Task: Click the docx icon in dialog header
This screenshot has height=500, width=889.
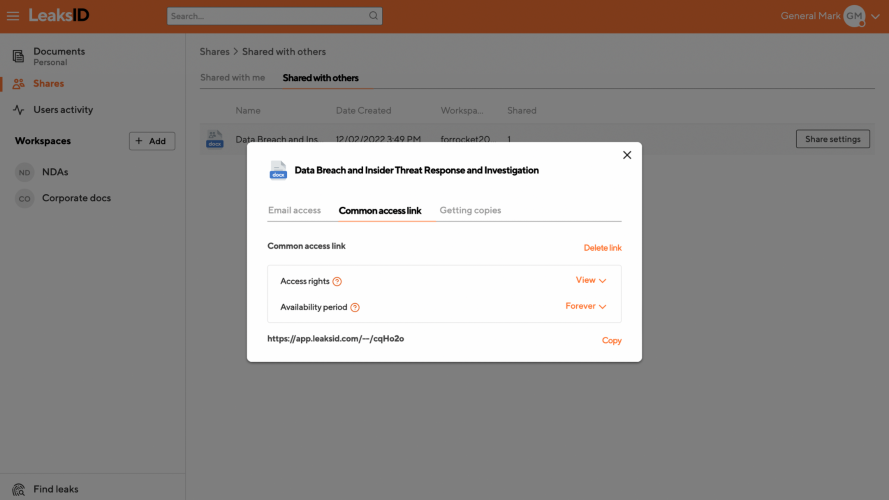Action: coord(278,170)
